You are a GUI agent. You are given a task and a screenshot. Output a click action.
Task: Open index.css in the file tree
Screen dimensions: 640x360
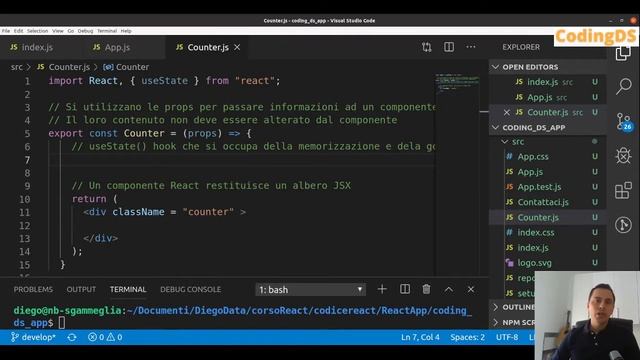547,233
